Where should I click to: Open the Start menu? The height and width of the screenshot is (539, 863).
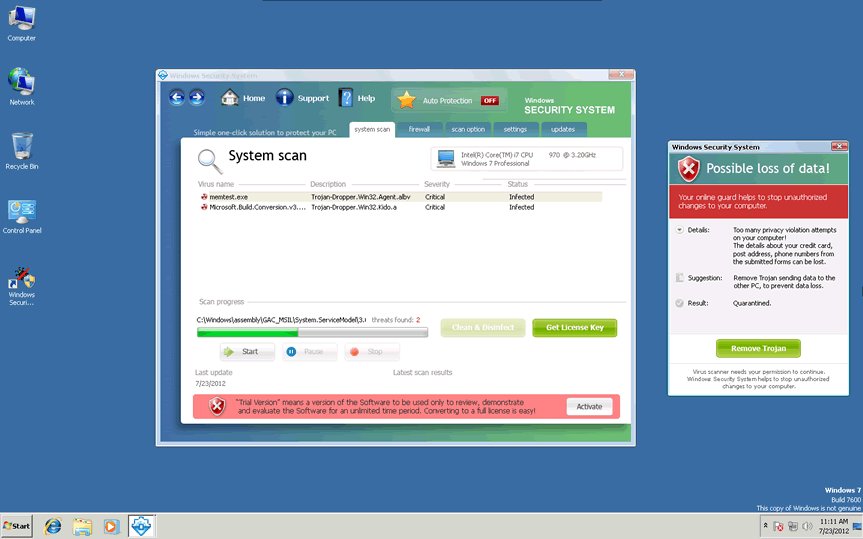pyautogui.click(x=17, y=525)
